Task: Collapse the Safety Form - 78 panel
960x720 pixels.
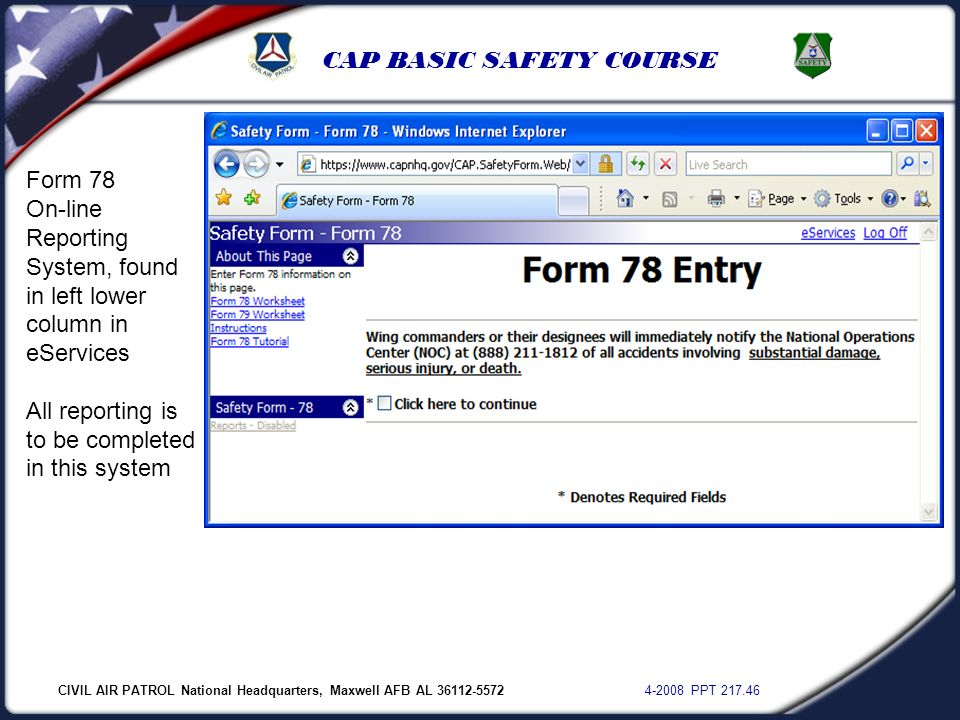Action: [350, 407]
